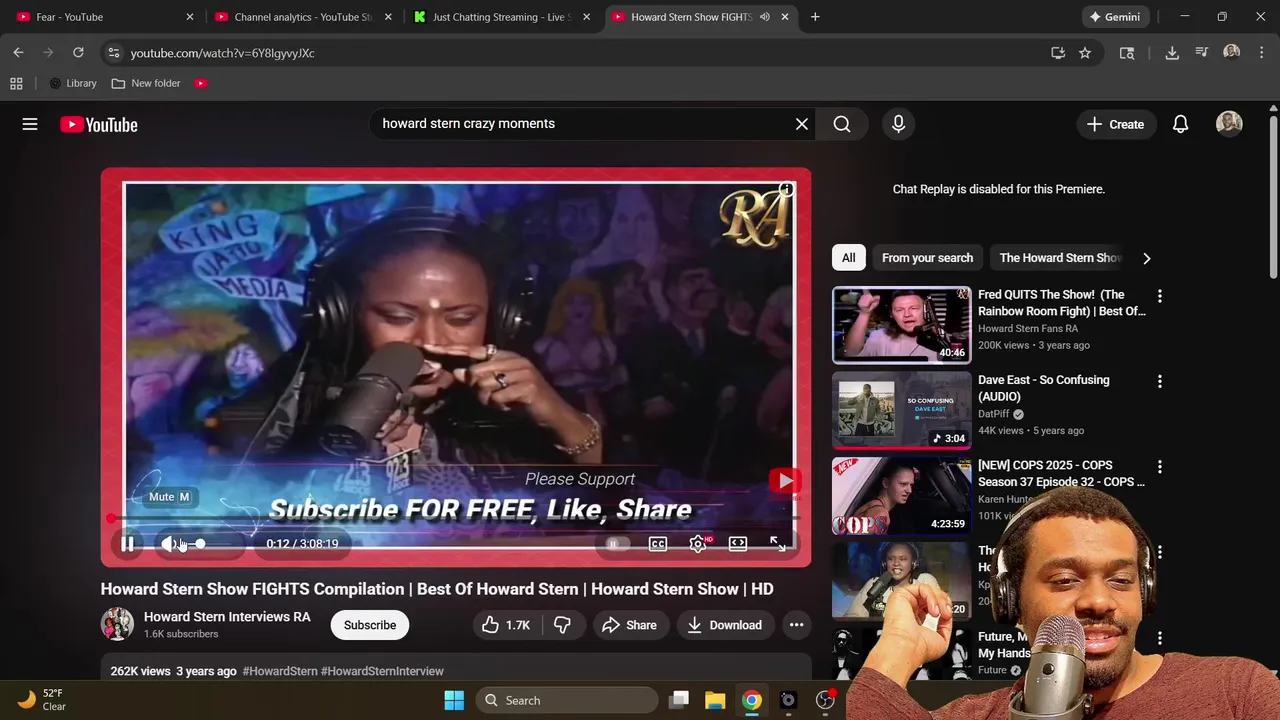Like the video with the thumbs up

click(x=506, y=625)
